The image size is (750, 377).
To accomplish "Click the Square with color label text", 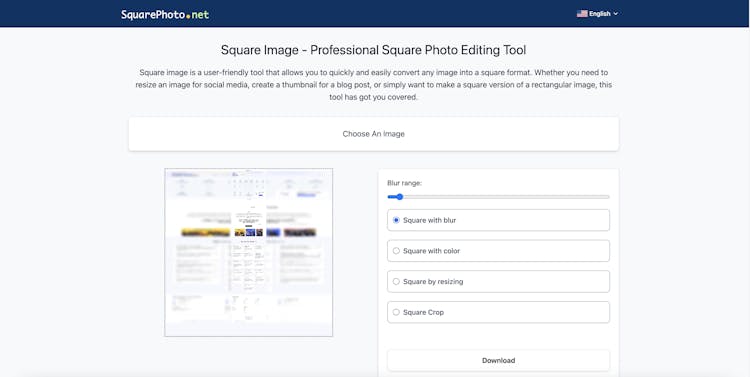I will [x=431, y=251].
